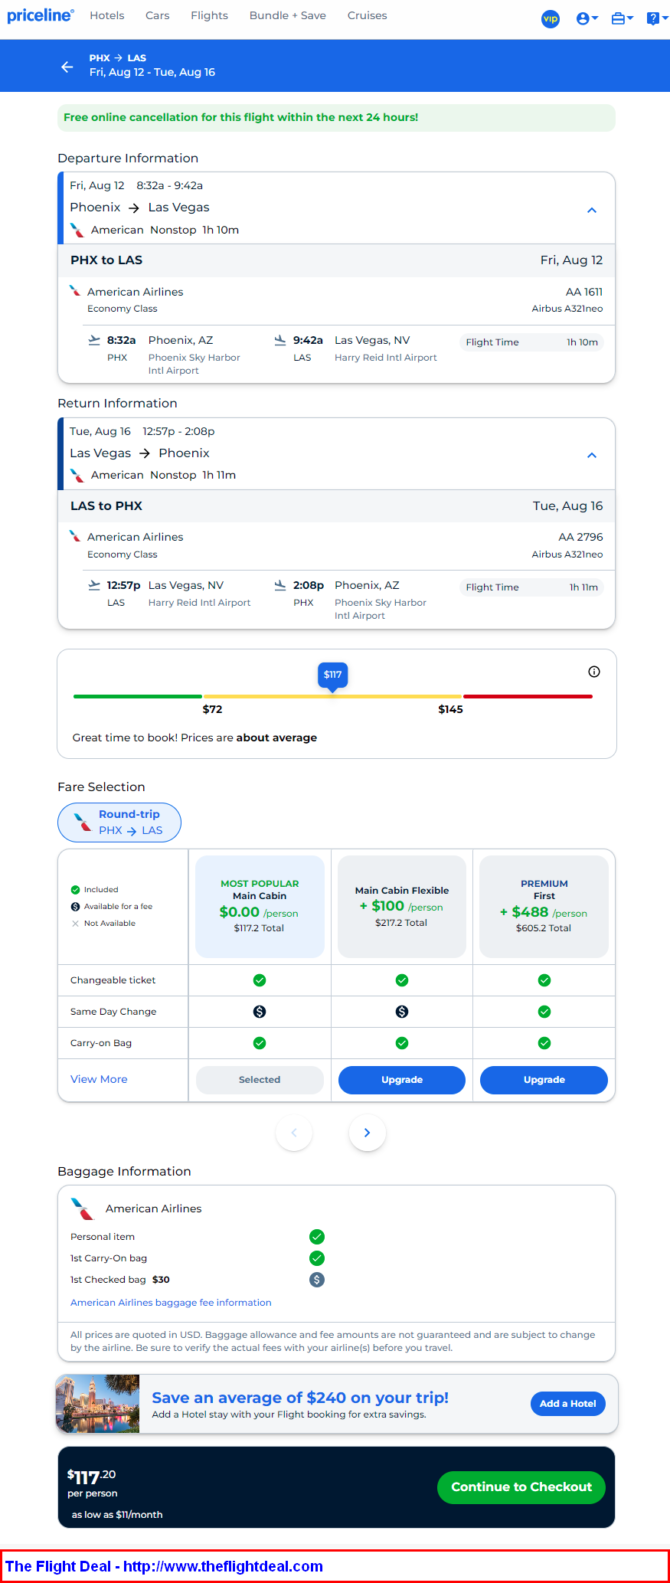
Task: Click the arrival plane icon at 2:08p
Action: (280, 585)
